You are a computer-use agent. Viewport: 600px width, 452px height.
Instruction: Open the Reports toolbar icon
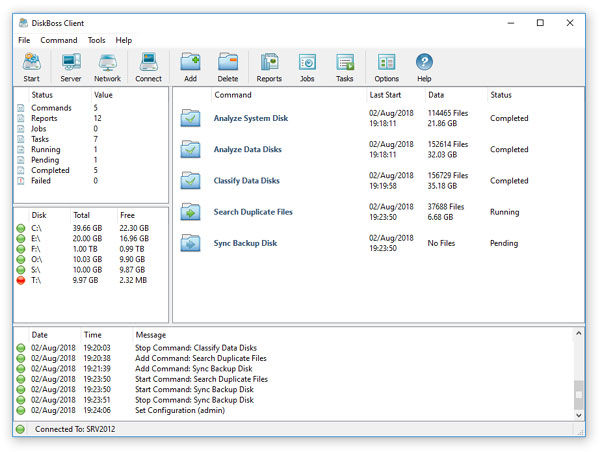pos(269,67)
